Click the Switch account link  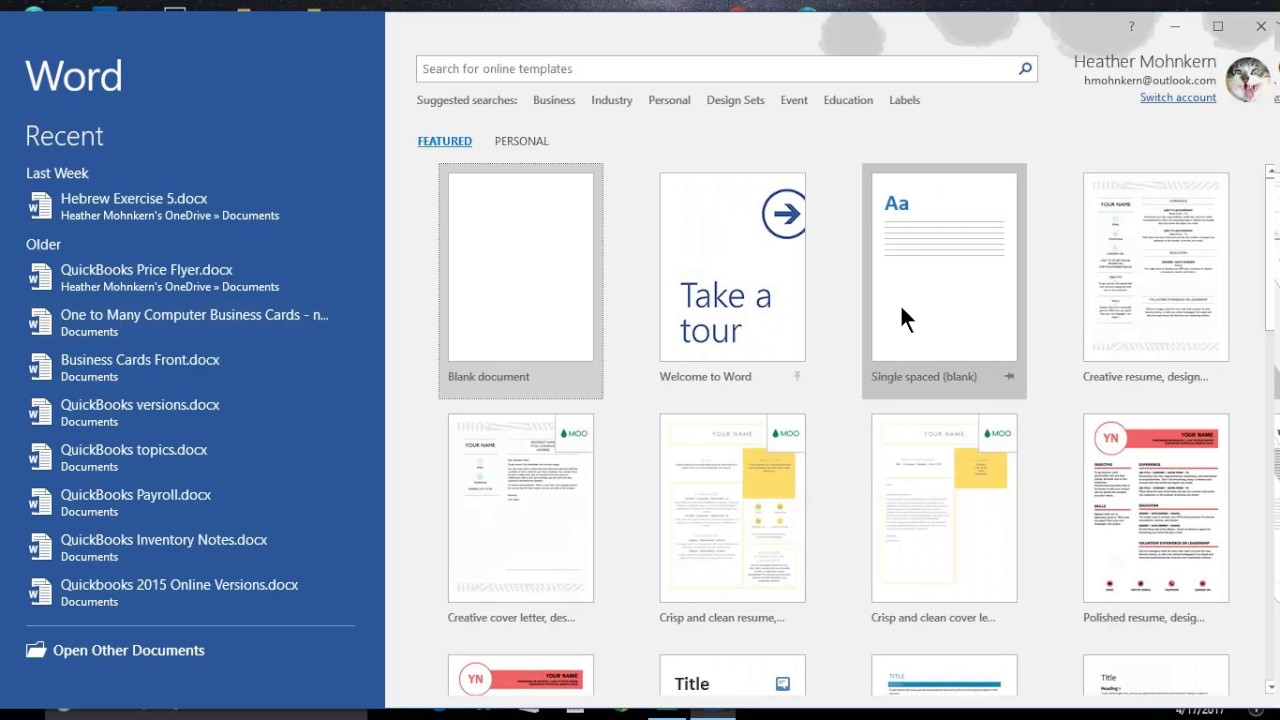point(1178,97)
